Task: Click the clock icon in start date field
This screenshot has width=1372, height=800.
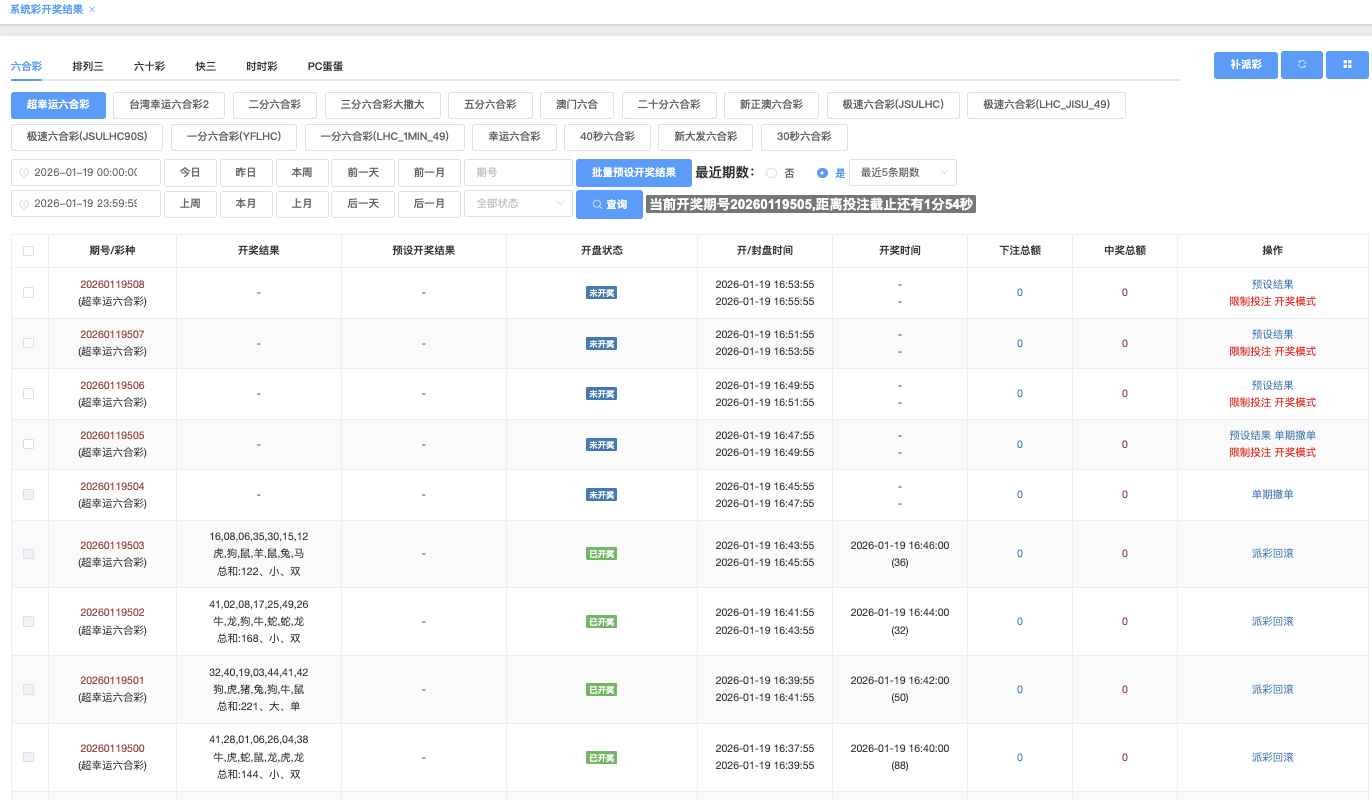Action: 24,173
